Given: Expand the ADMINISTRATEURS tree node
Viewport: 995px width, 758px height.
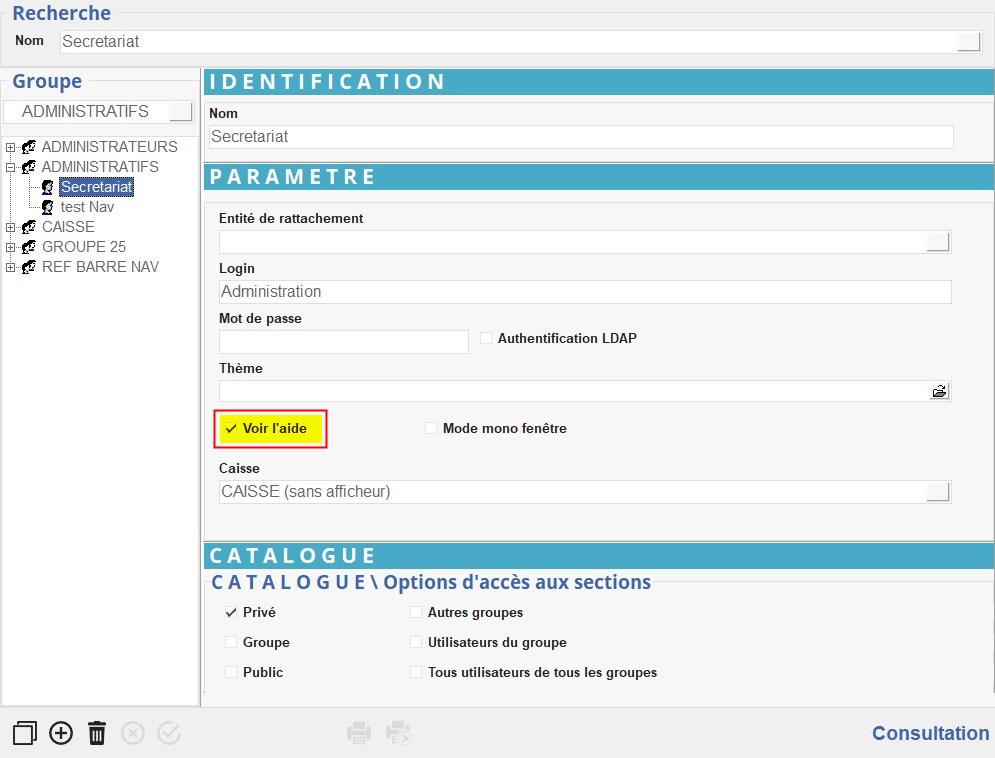Looking at the screenshot, I should click(x=11, y=147).
